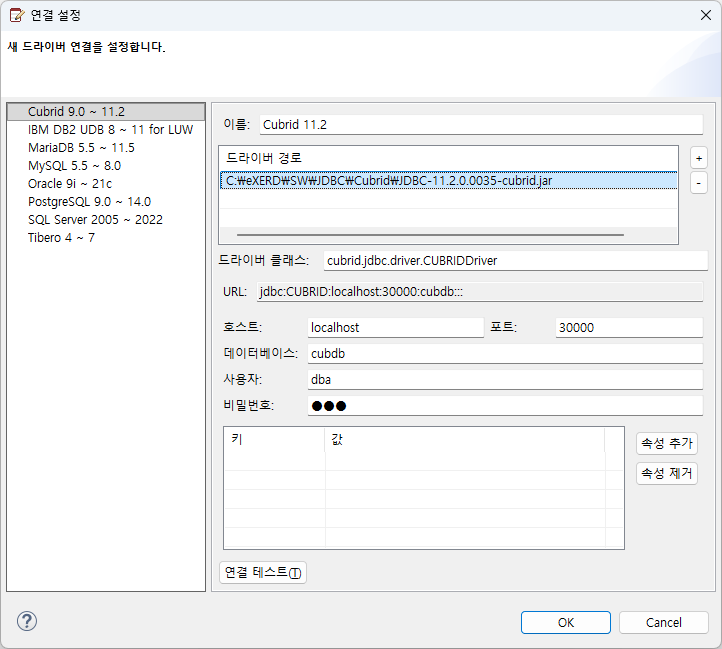
Task: Select SQL Server 2005 ~ 2022
Action: point(95,220)
